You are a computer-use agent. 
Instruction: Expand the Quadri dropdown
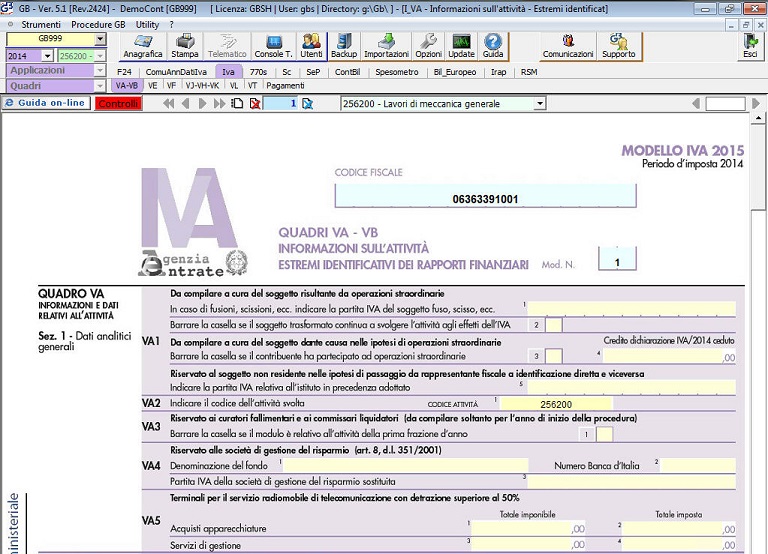point(99,86)
